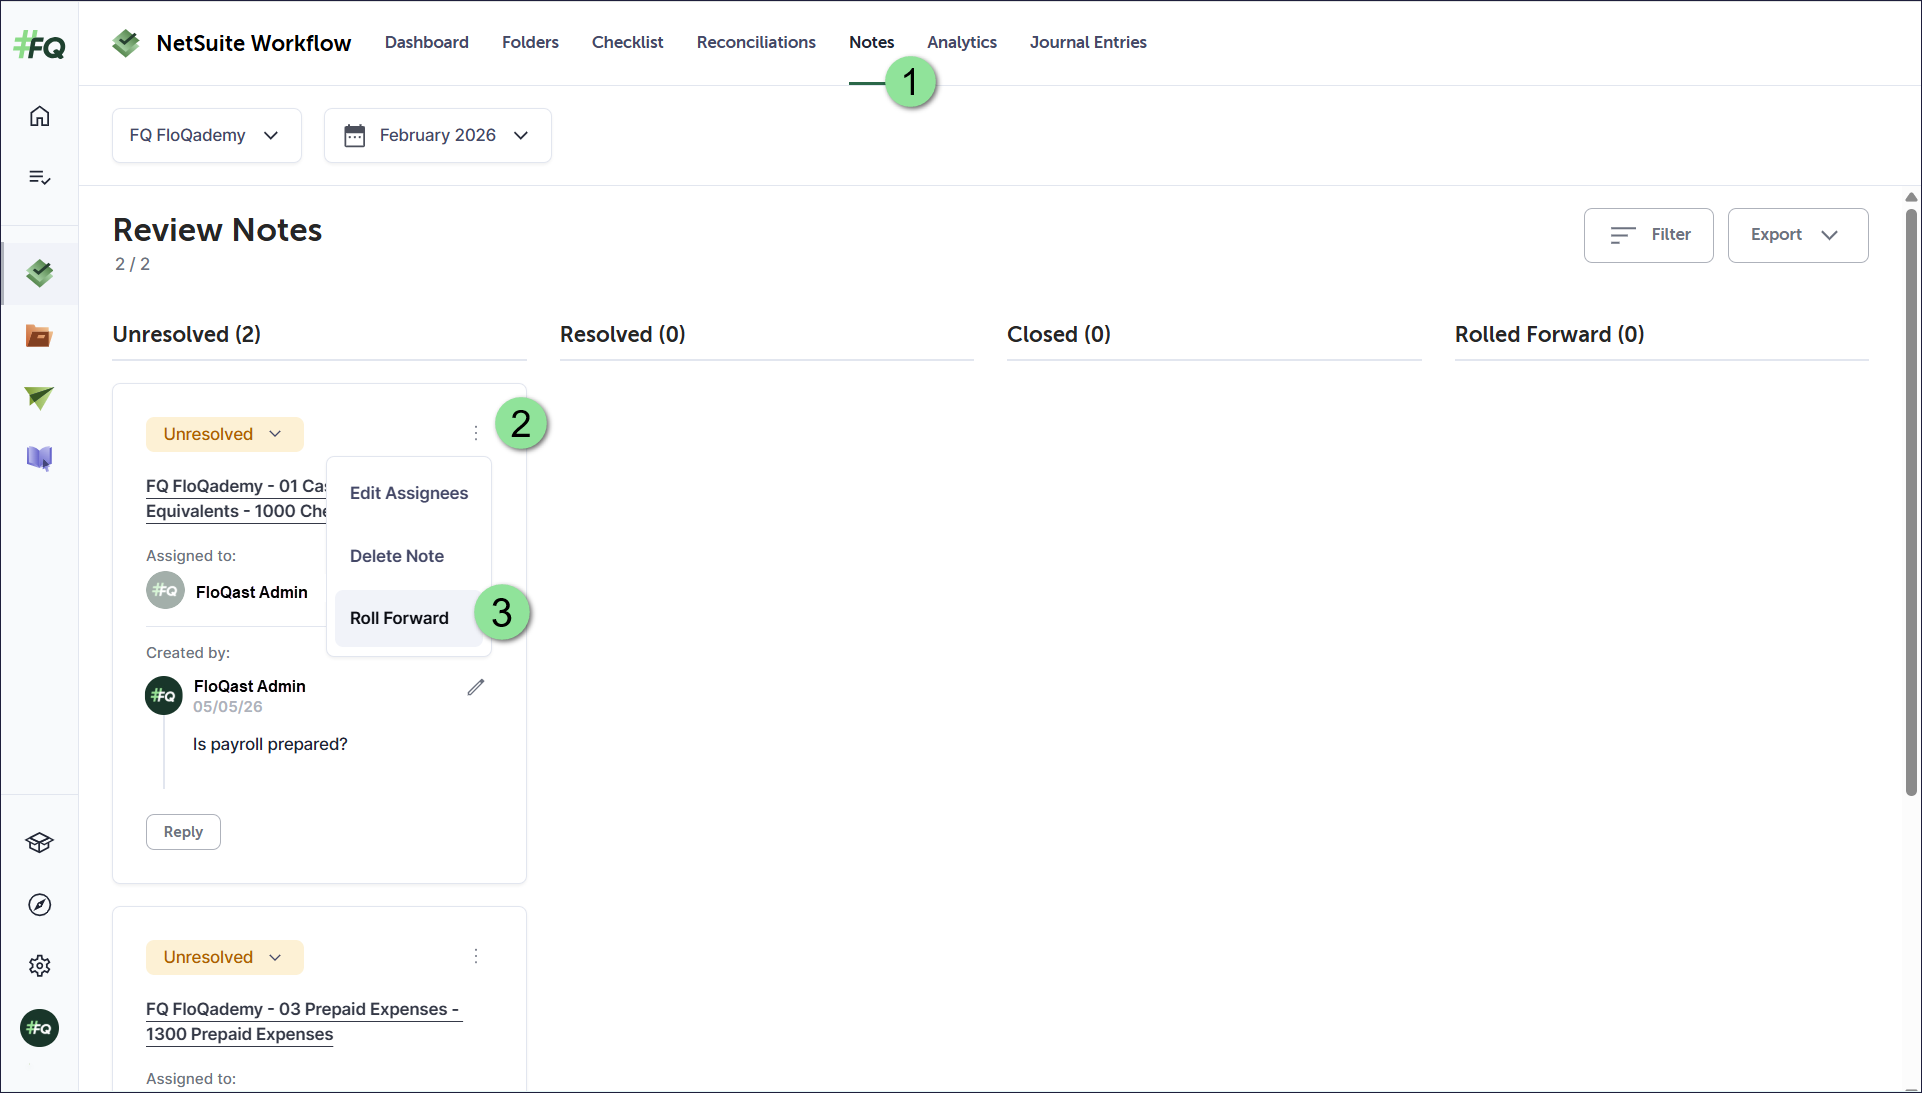Open the February 2026 period dropdown
This screenshot has height=1093, width=1922.
pos(438,135)
